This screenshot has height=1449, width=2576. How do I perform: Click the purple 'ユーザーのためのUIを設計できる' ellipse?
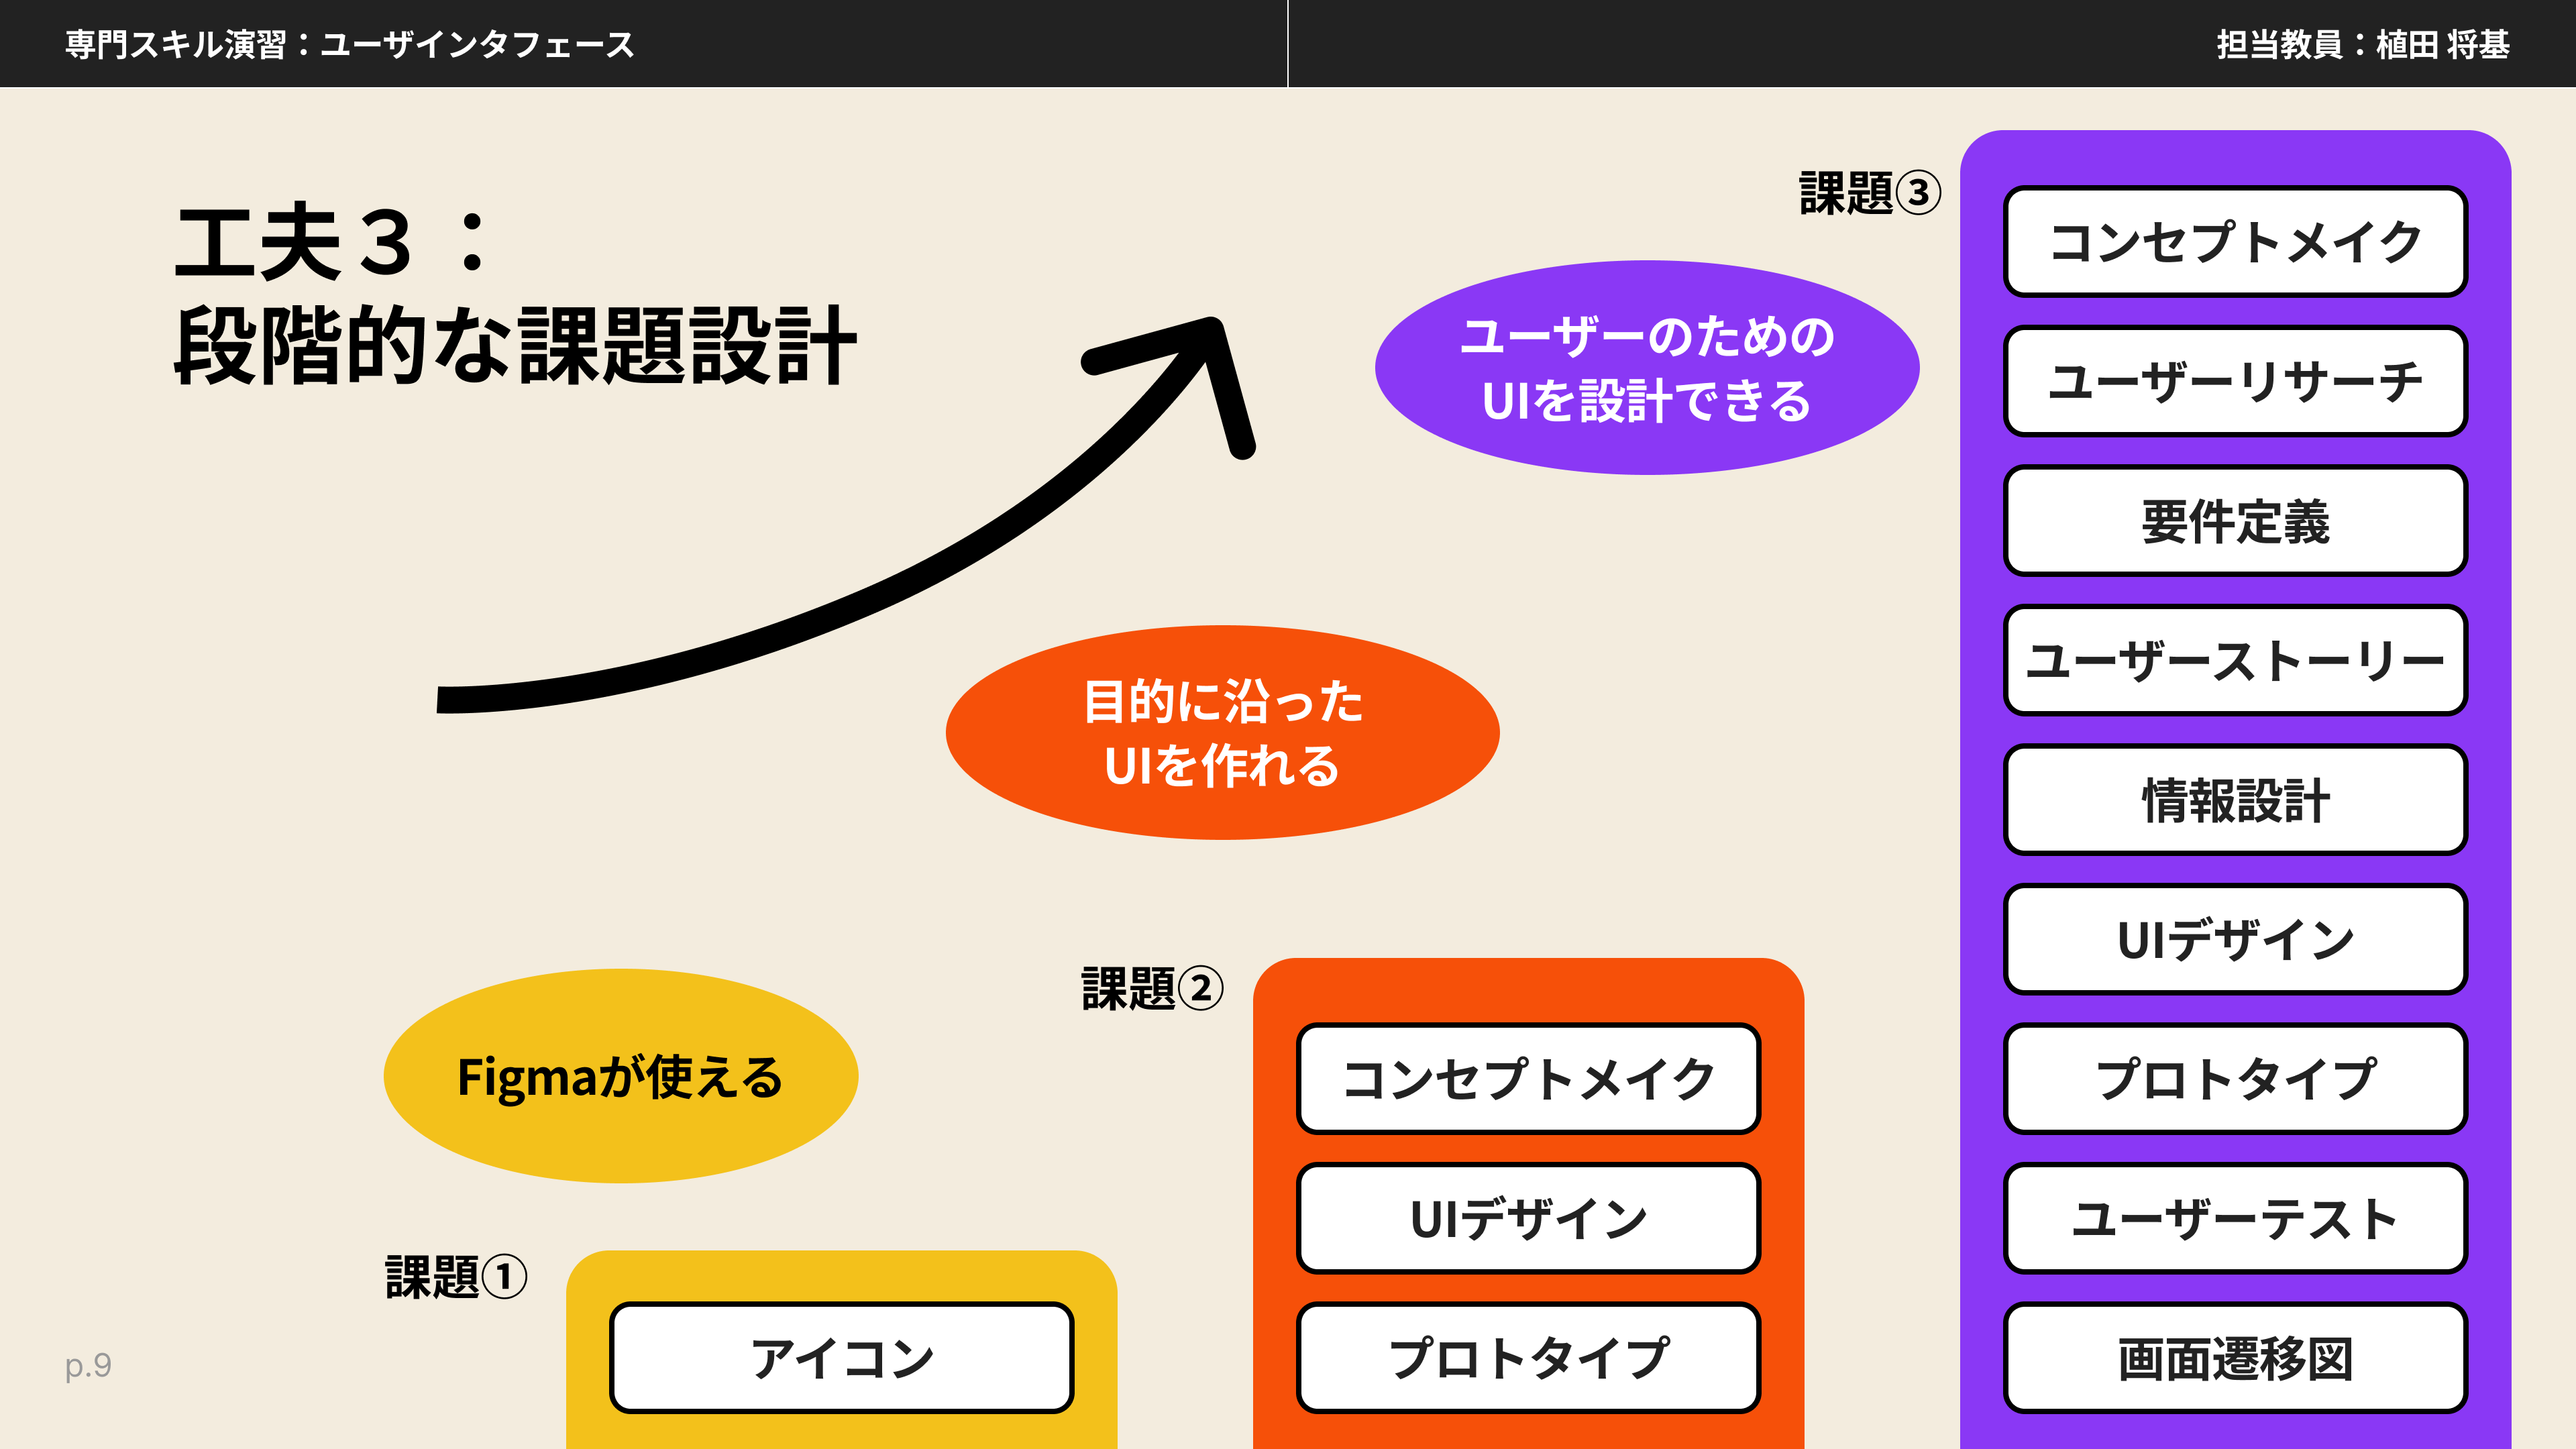(1647, 368)
